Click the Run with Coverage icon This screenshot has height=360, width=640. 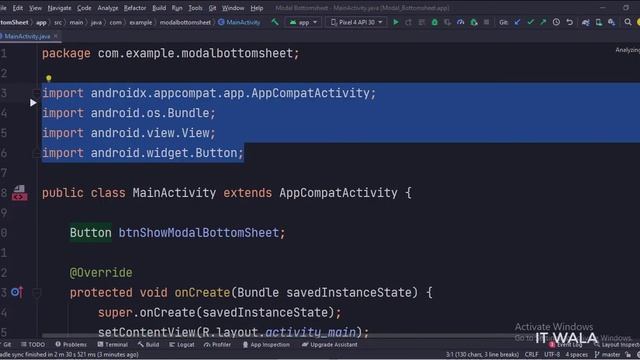tap(448, 22)
